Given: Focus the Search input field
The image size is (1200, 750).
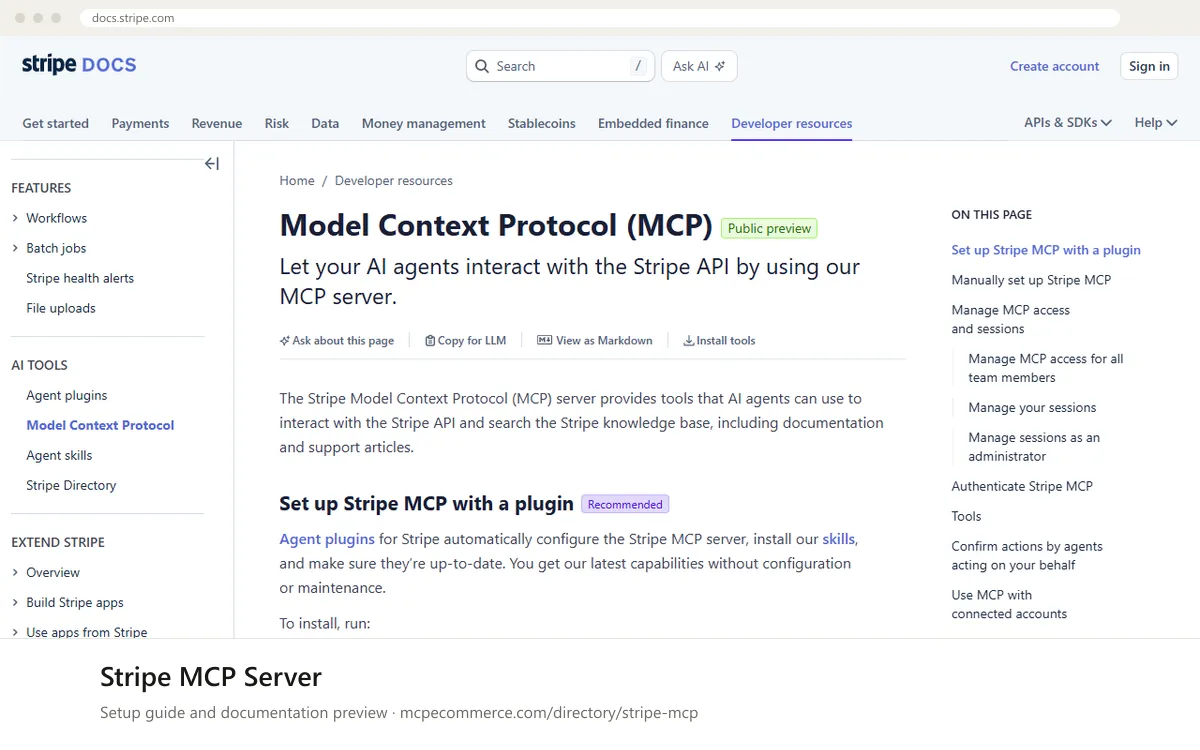Looking at the screenshot, I should [x=560, y=66].
